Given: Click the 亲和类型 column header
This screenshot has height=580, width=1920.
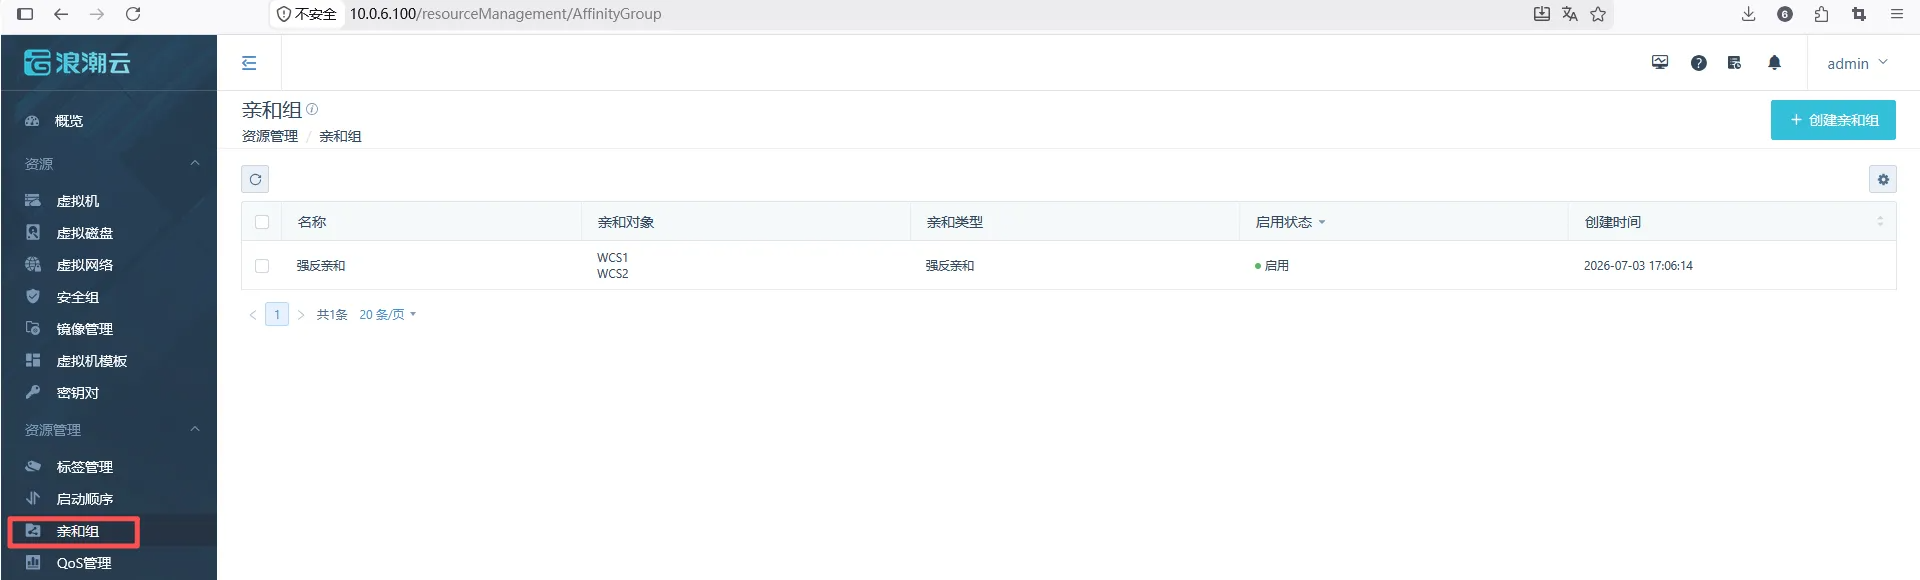Looking at the screenshot, I should (x=955, y=222).
